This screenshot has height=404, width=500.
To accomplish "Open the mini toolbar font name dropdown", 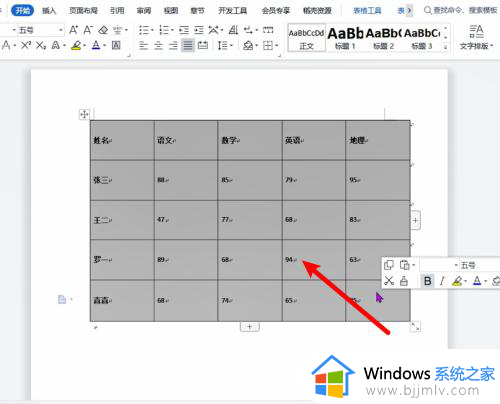I will tap(456, 265).
